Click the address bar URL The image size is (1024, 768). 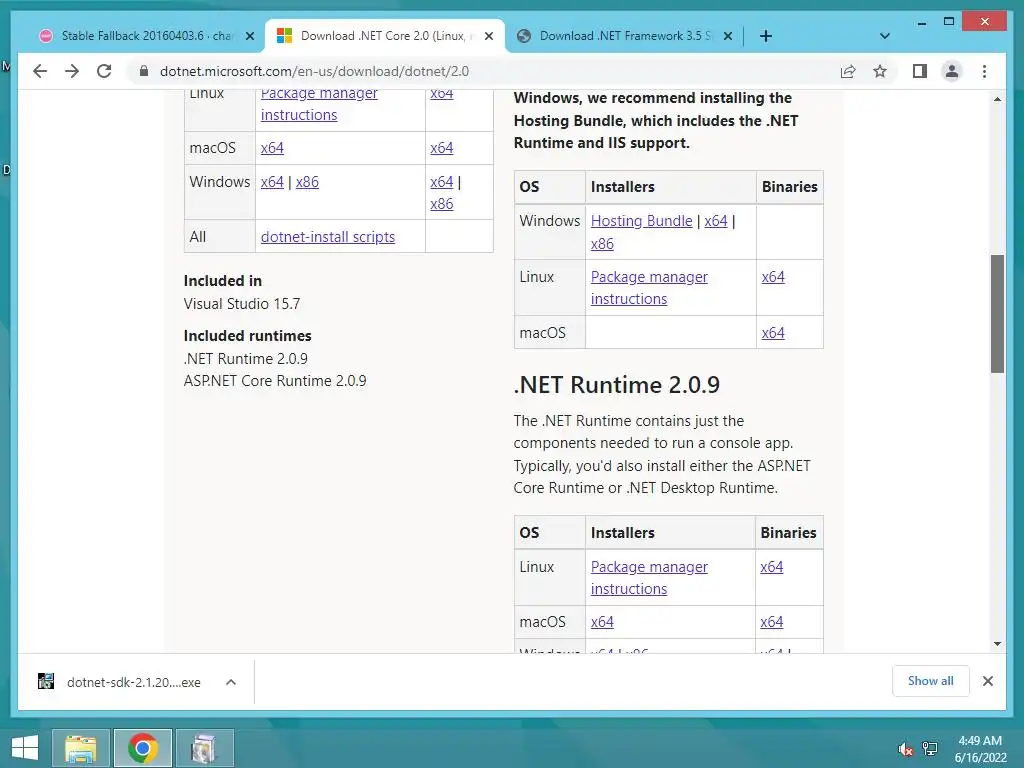[314, 71]
